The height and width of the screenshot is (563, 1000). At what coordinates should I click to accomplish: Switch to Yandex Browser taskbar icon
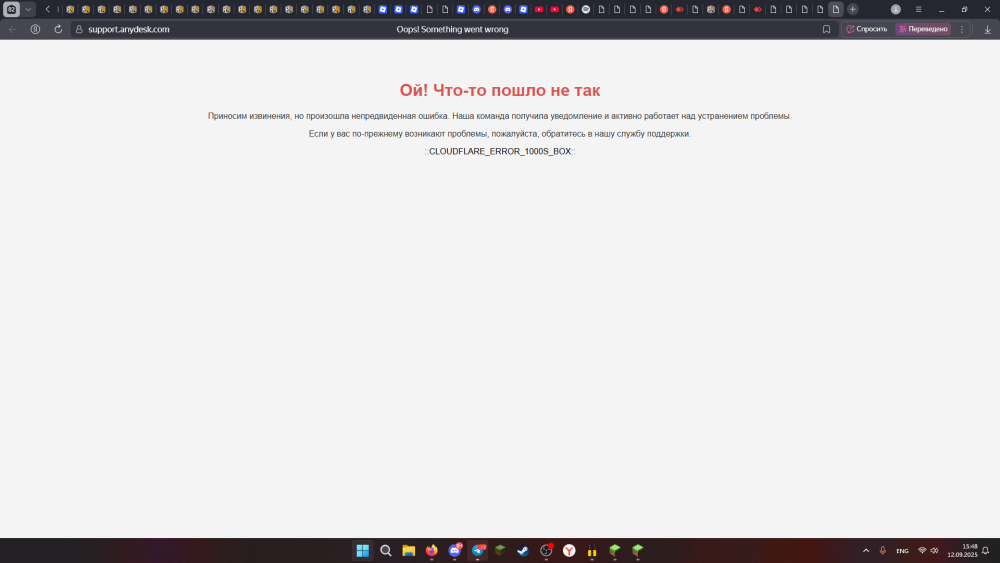(x=569, y=551)
